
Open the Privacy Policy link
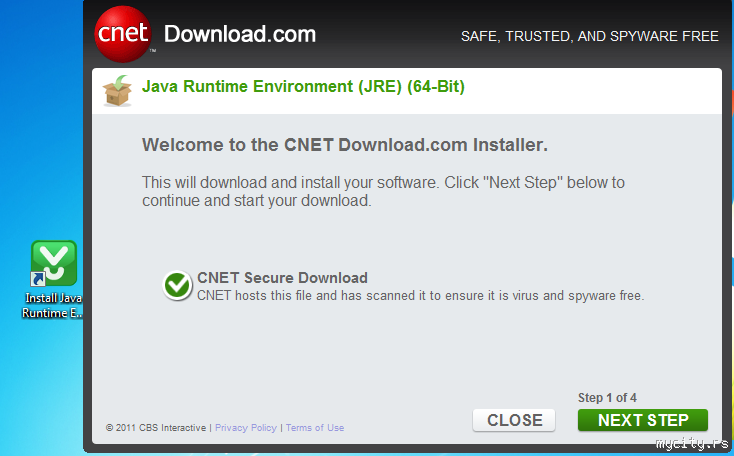pos(246,427)
